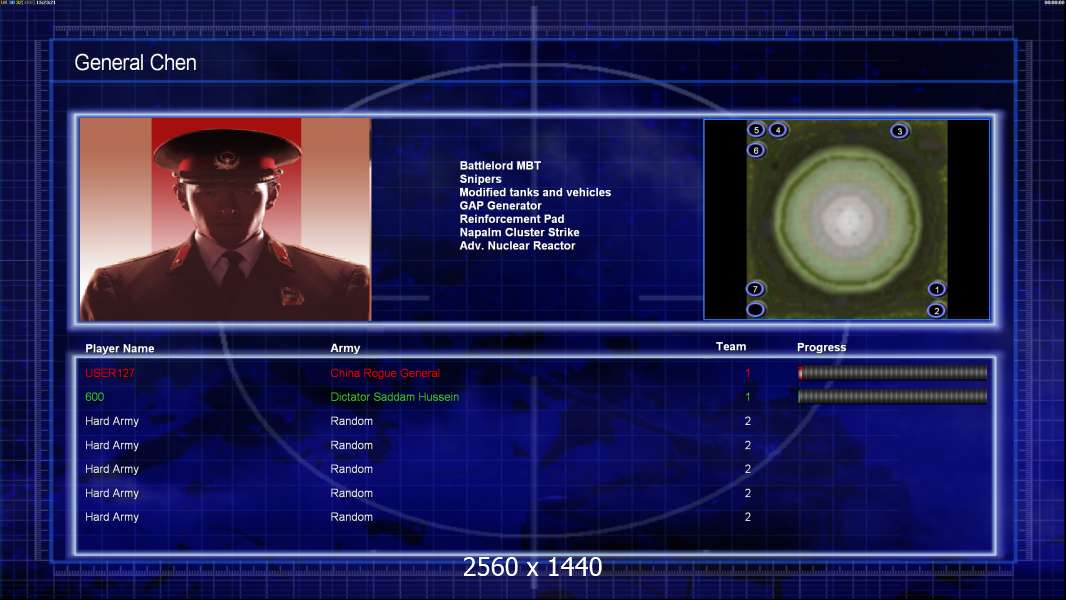Select start position 4 on the map

pos(778,130)
